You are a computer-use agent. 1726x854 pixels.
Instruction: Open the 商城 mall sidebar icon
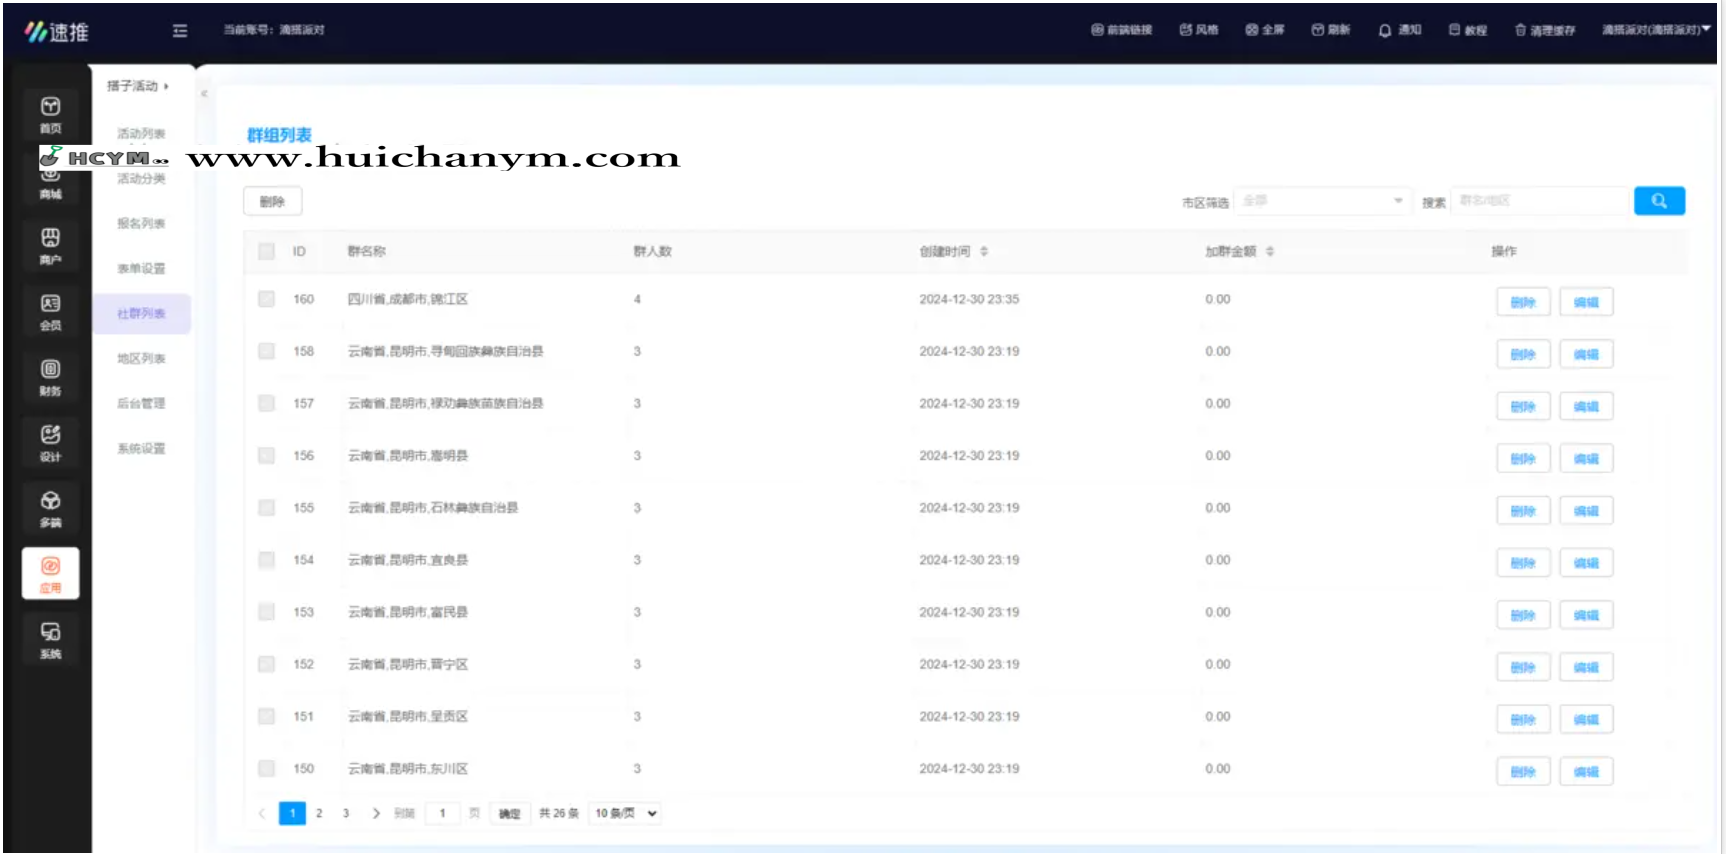(50, 183)
